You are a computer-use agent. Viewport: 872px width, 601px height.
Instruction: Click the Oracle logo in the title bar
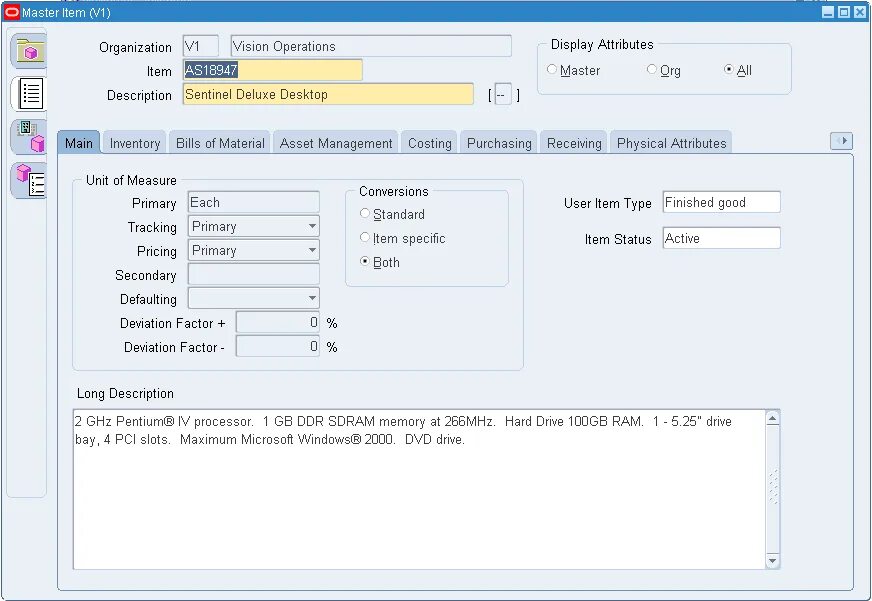[x=11, y=12]
